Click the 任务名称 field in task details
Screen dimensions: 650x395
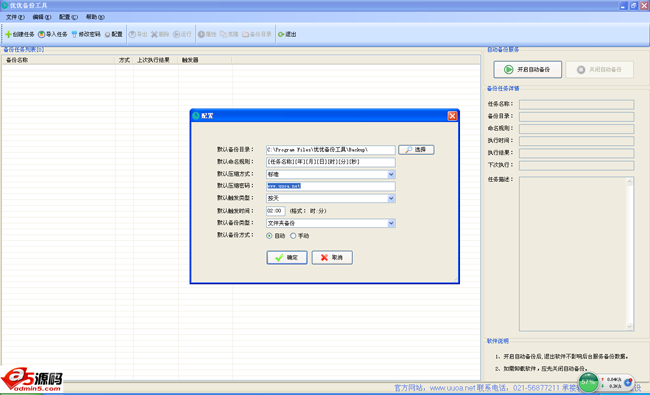pyautogui.click(x=576, y=104)
